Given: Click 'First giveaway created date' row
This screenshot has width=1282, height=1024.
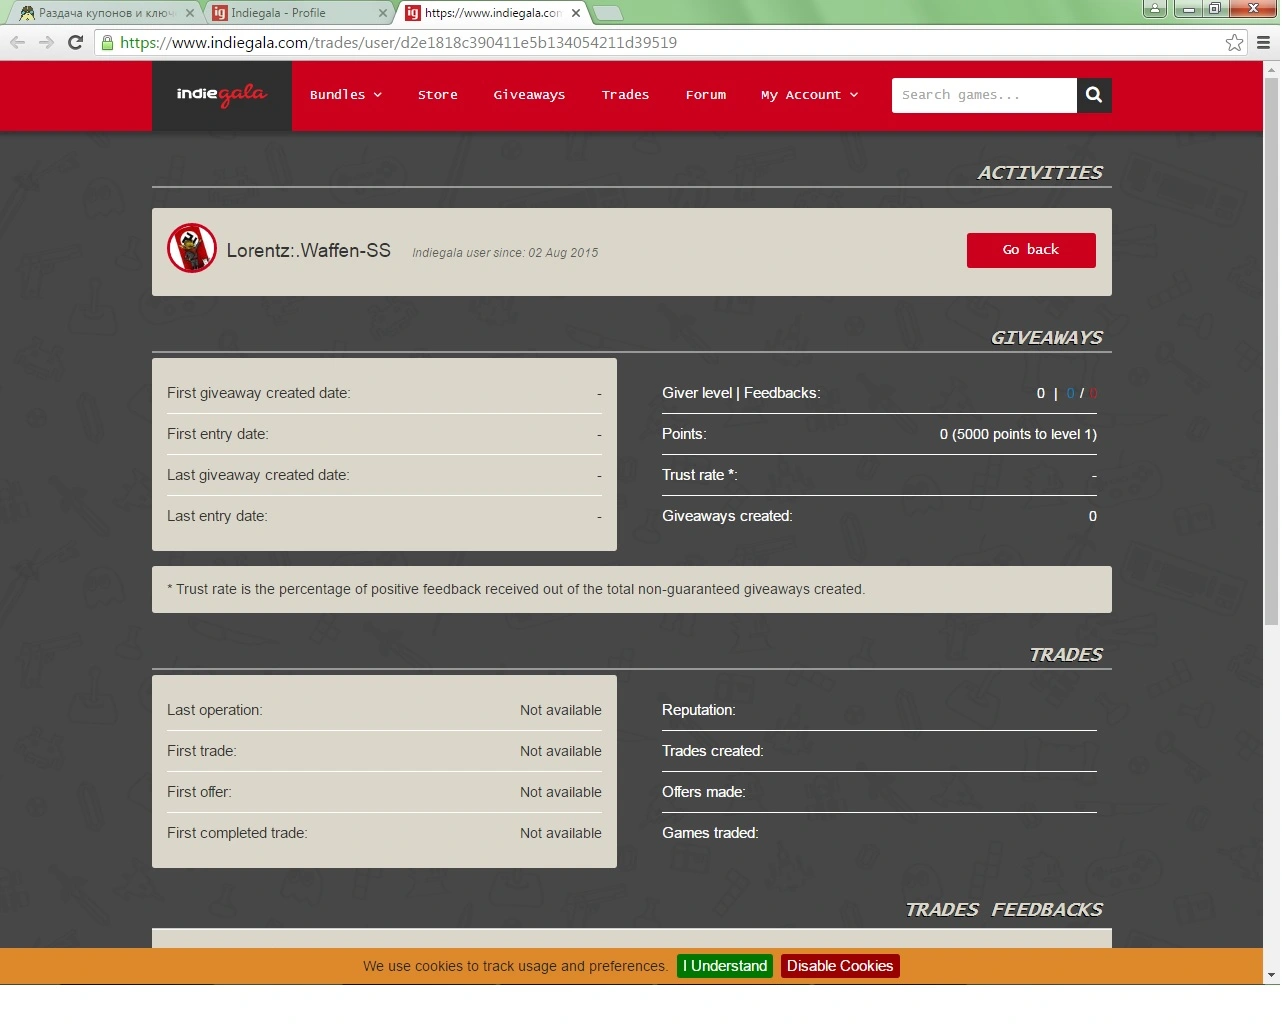Looking at the screenshot, I should tap(384, 393).
